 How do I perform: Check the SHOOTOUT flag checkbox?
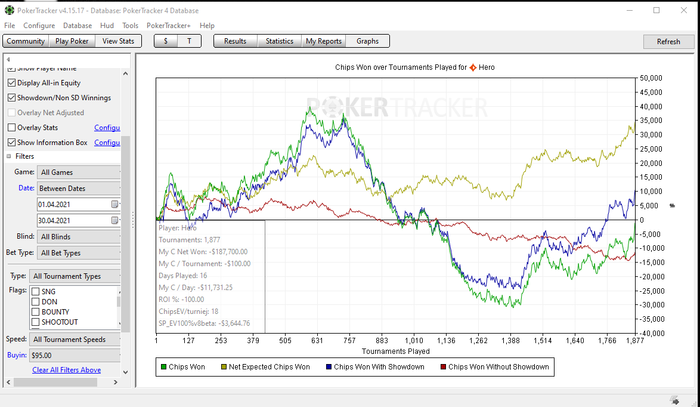36,322
